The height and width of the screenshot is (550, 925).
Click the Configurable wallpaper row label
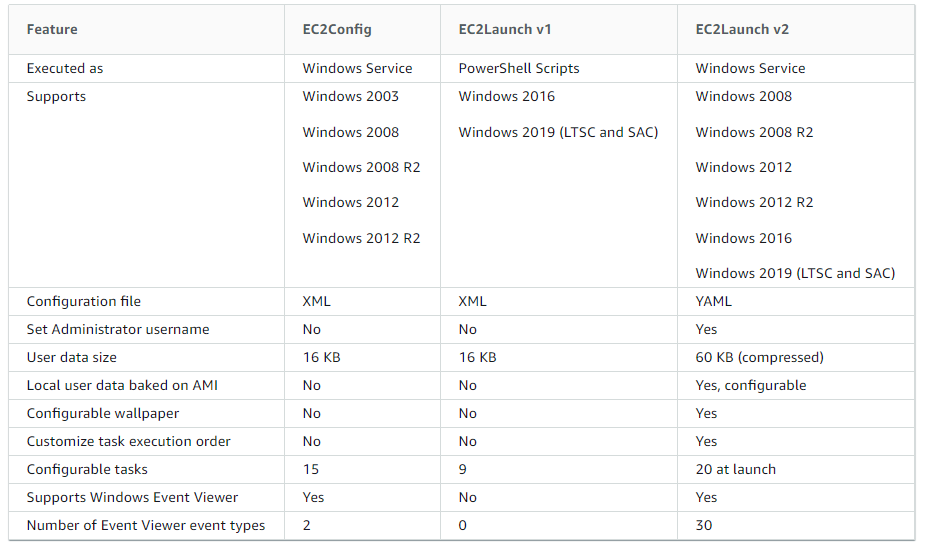pyautogui.click(x=103, y=414)
